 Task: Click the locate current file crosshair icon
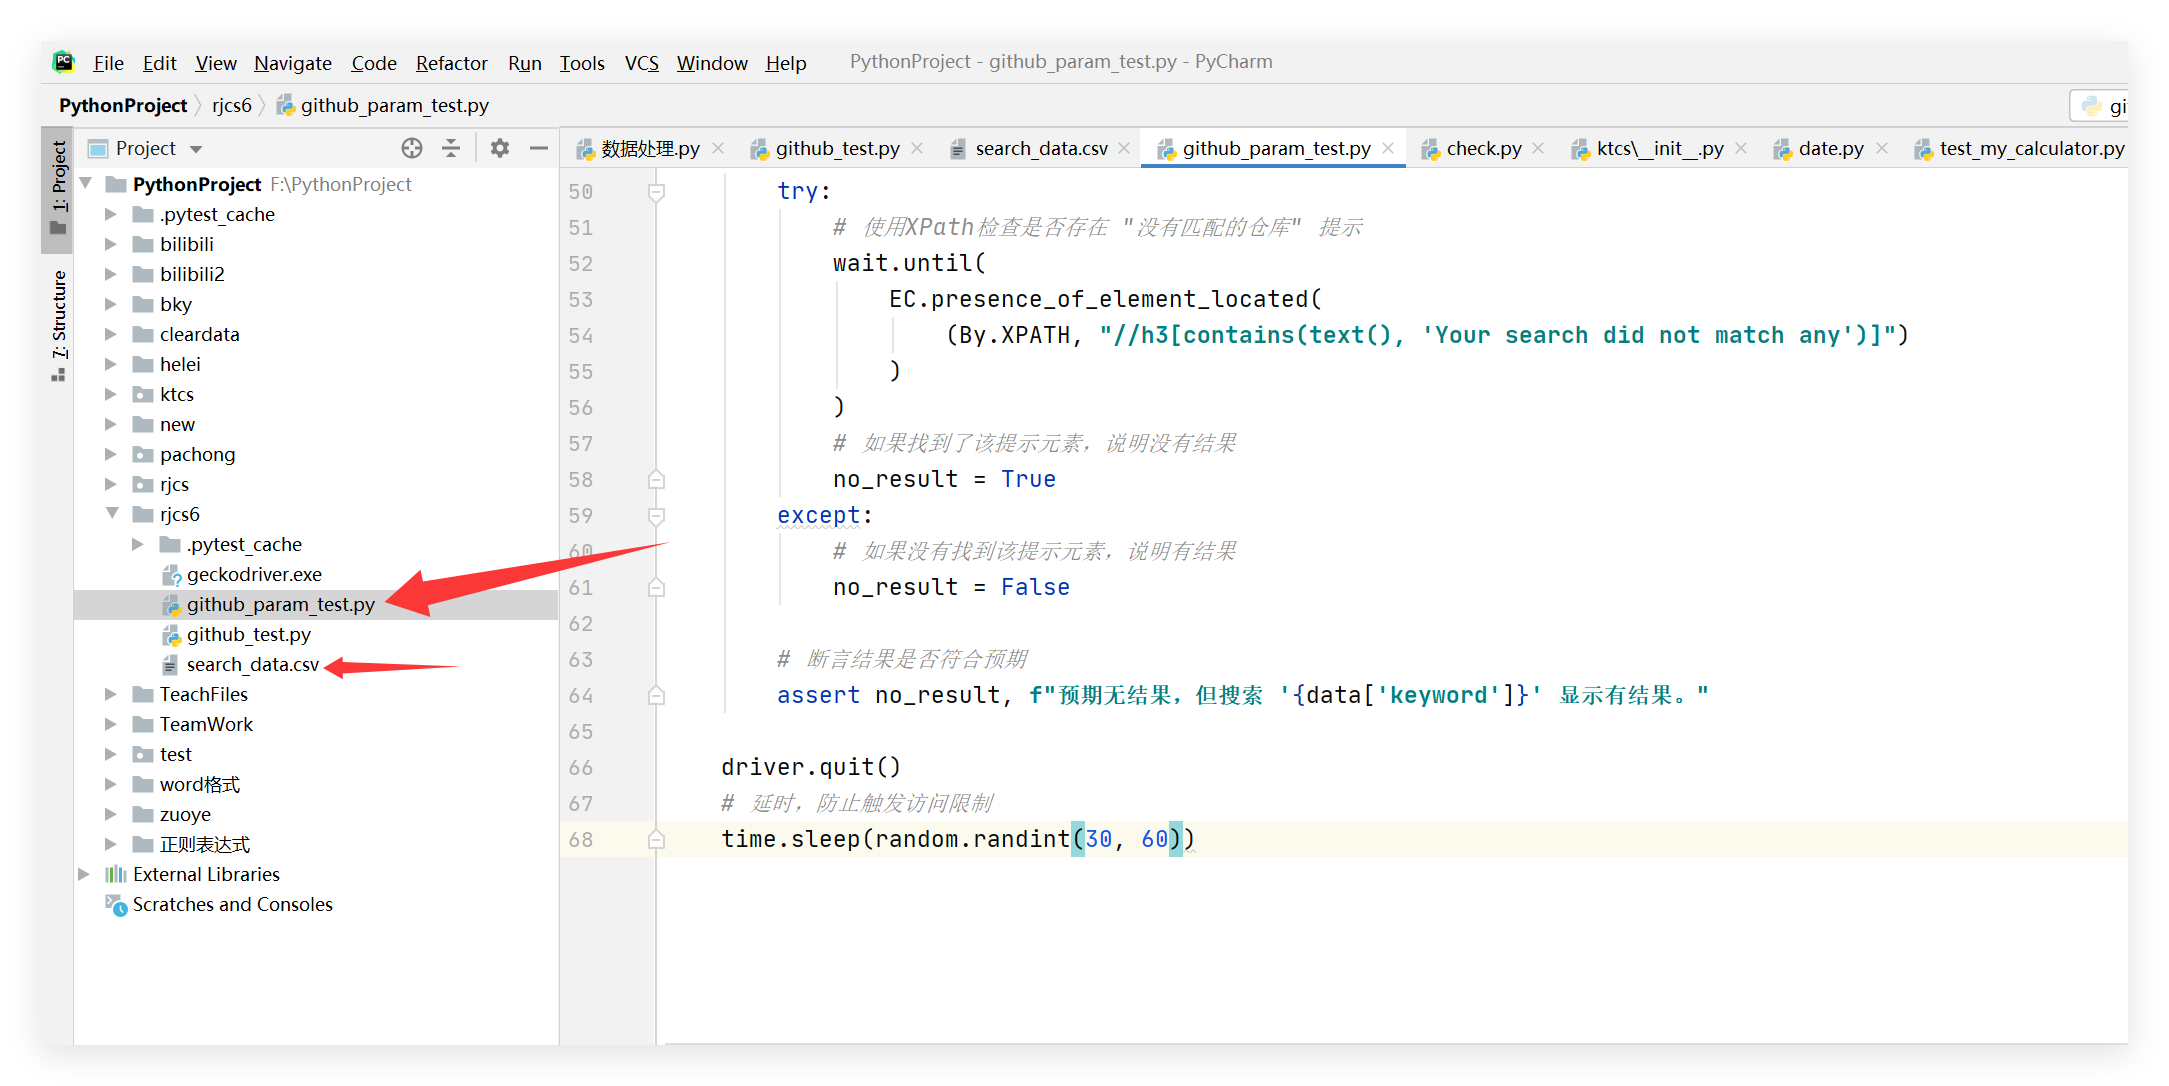click(411, 148)
